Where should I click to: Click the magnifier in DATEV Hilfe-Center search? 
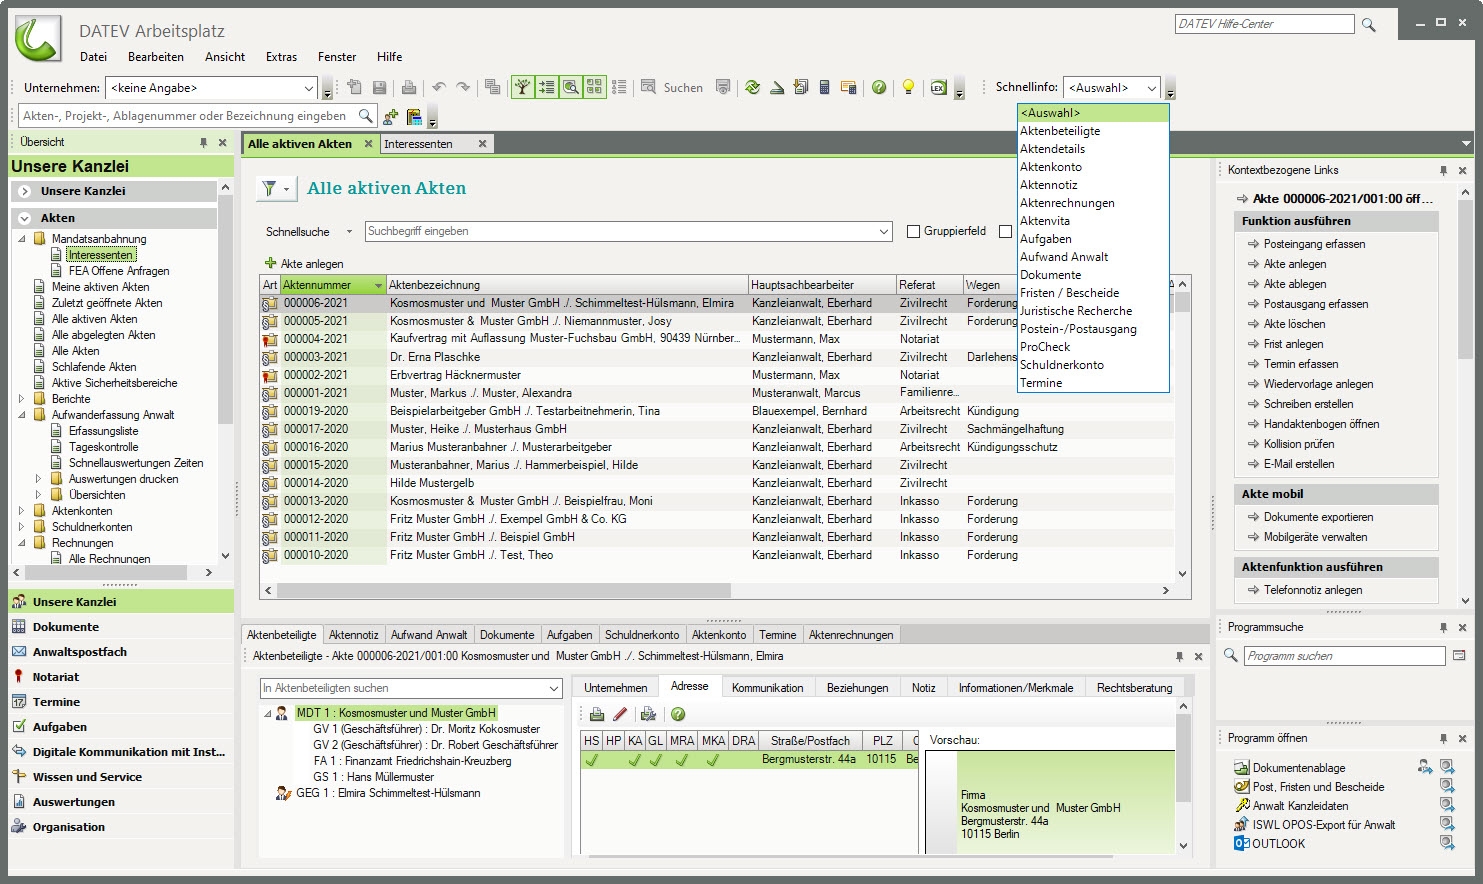pos(1369,25)
